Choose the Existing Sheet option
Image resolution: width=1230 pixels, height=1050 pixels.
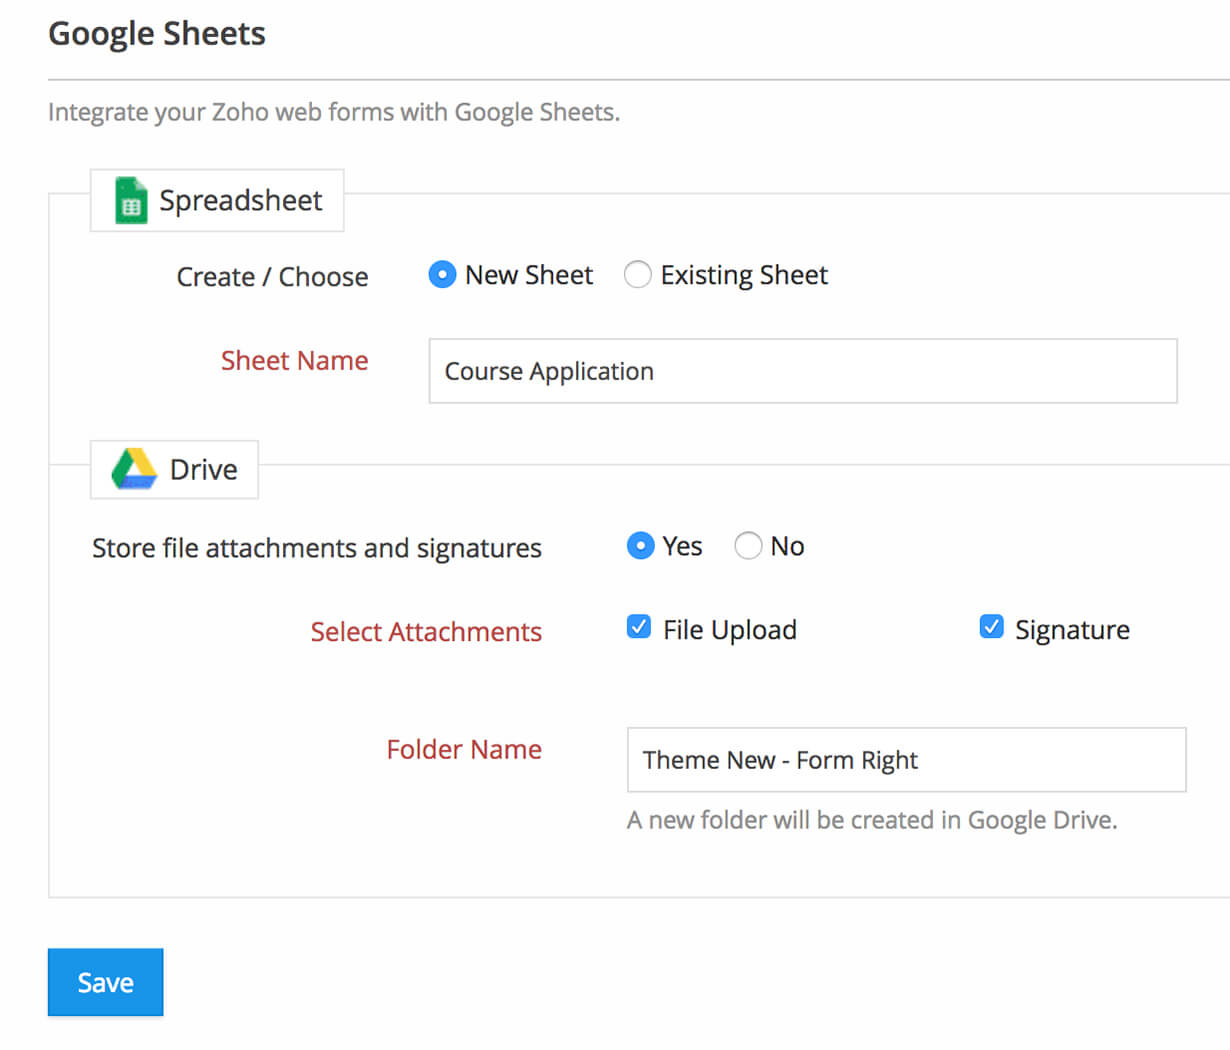click(638, 275)
